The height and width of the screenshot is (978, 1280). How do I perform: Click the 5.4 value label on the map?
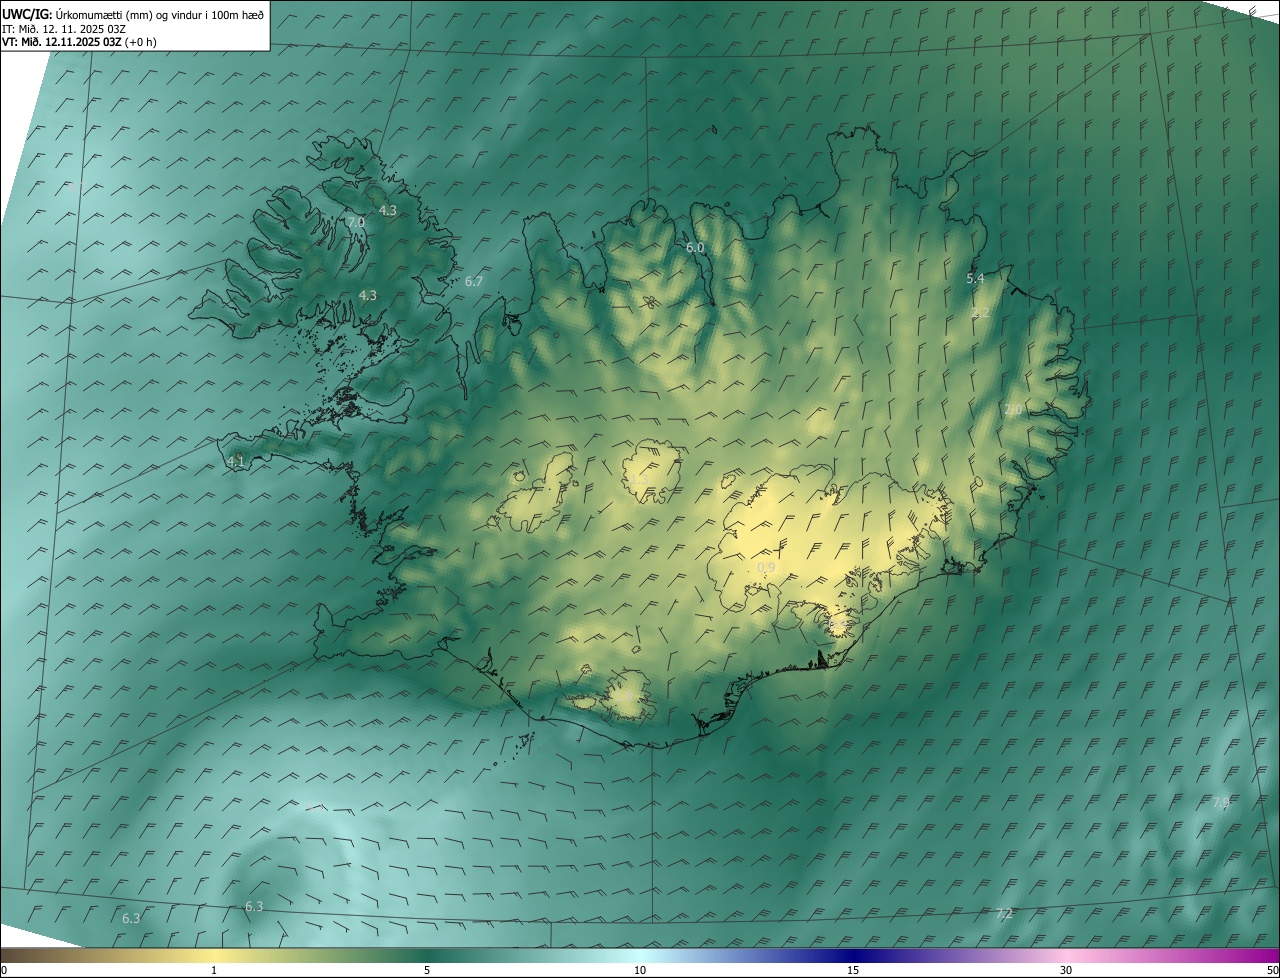tap(976, 279)
